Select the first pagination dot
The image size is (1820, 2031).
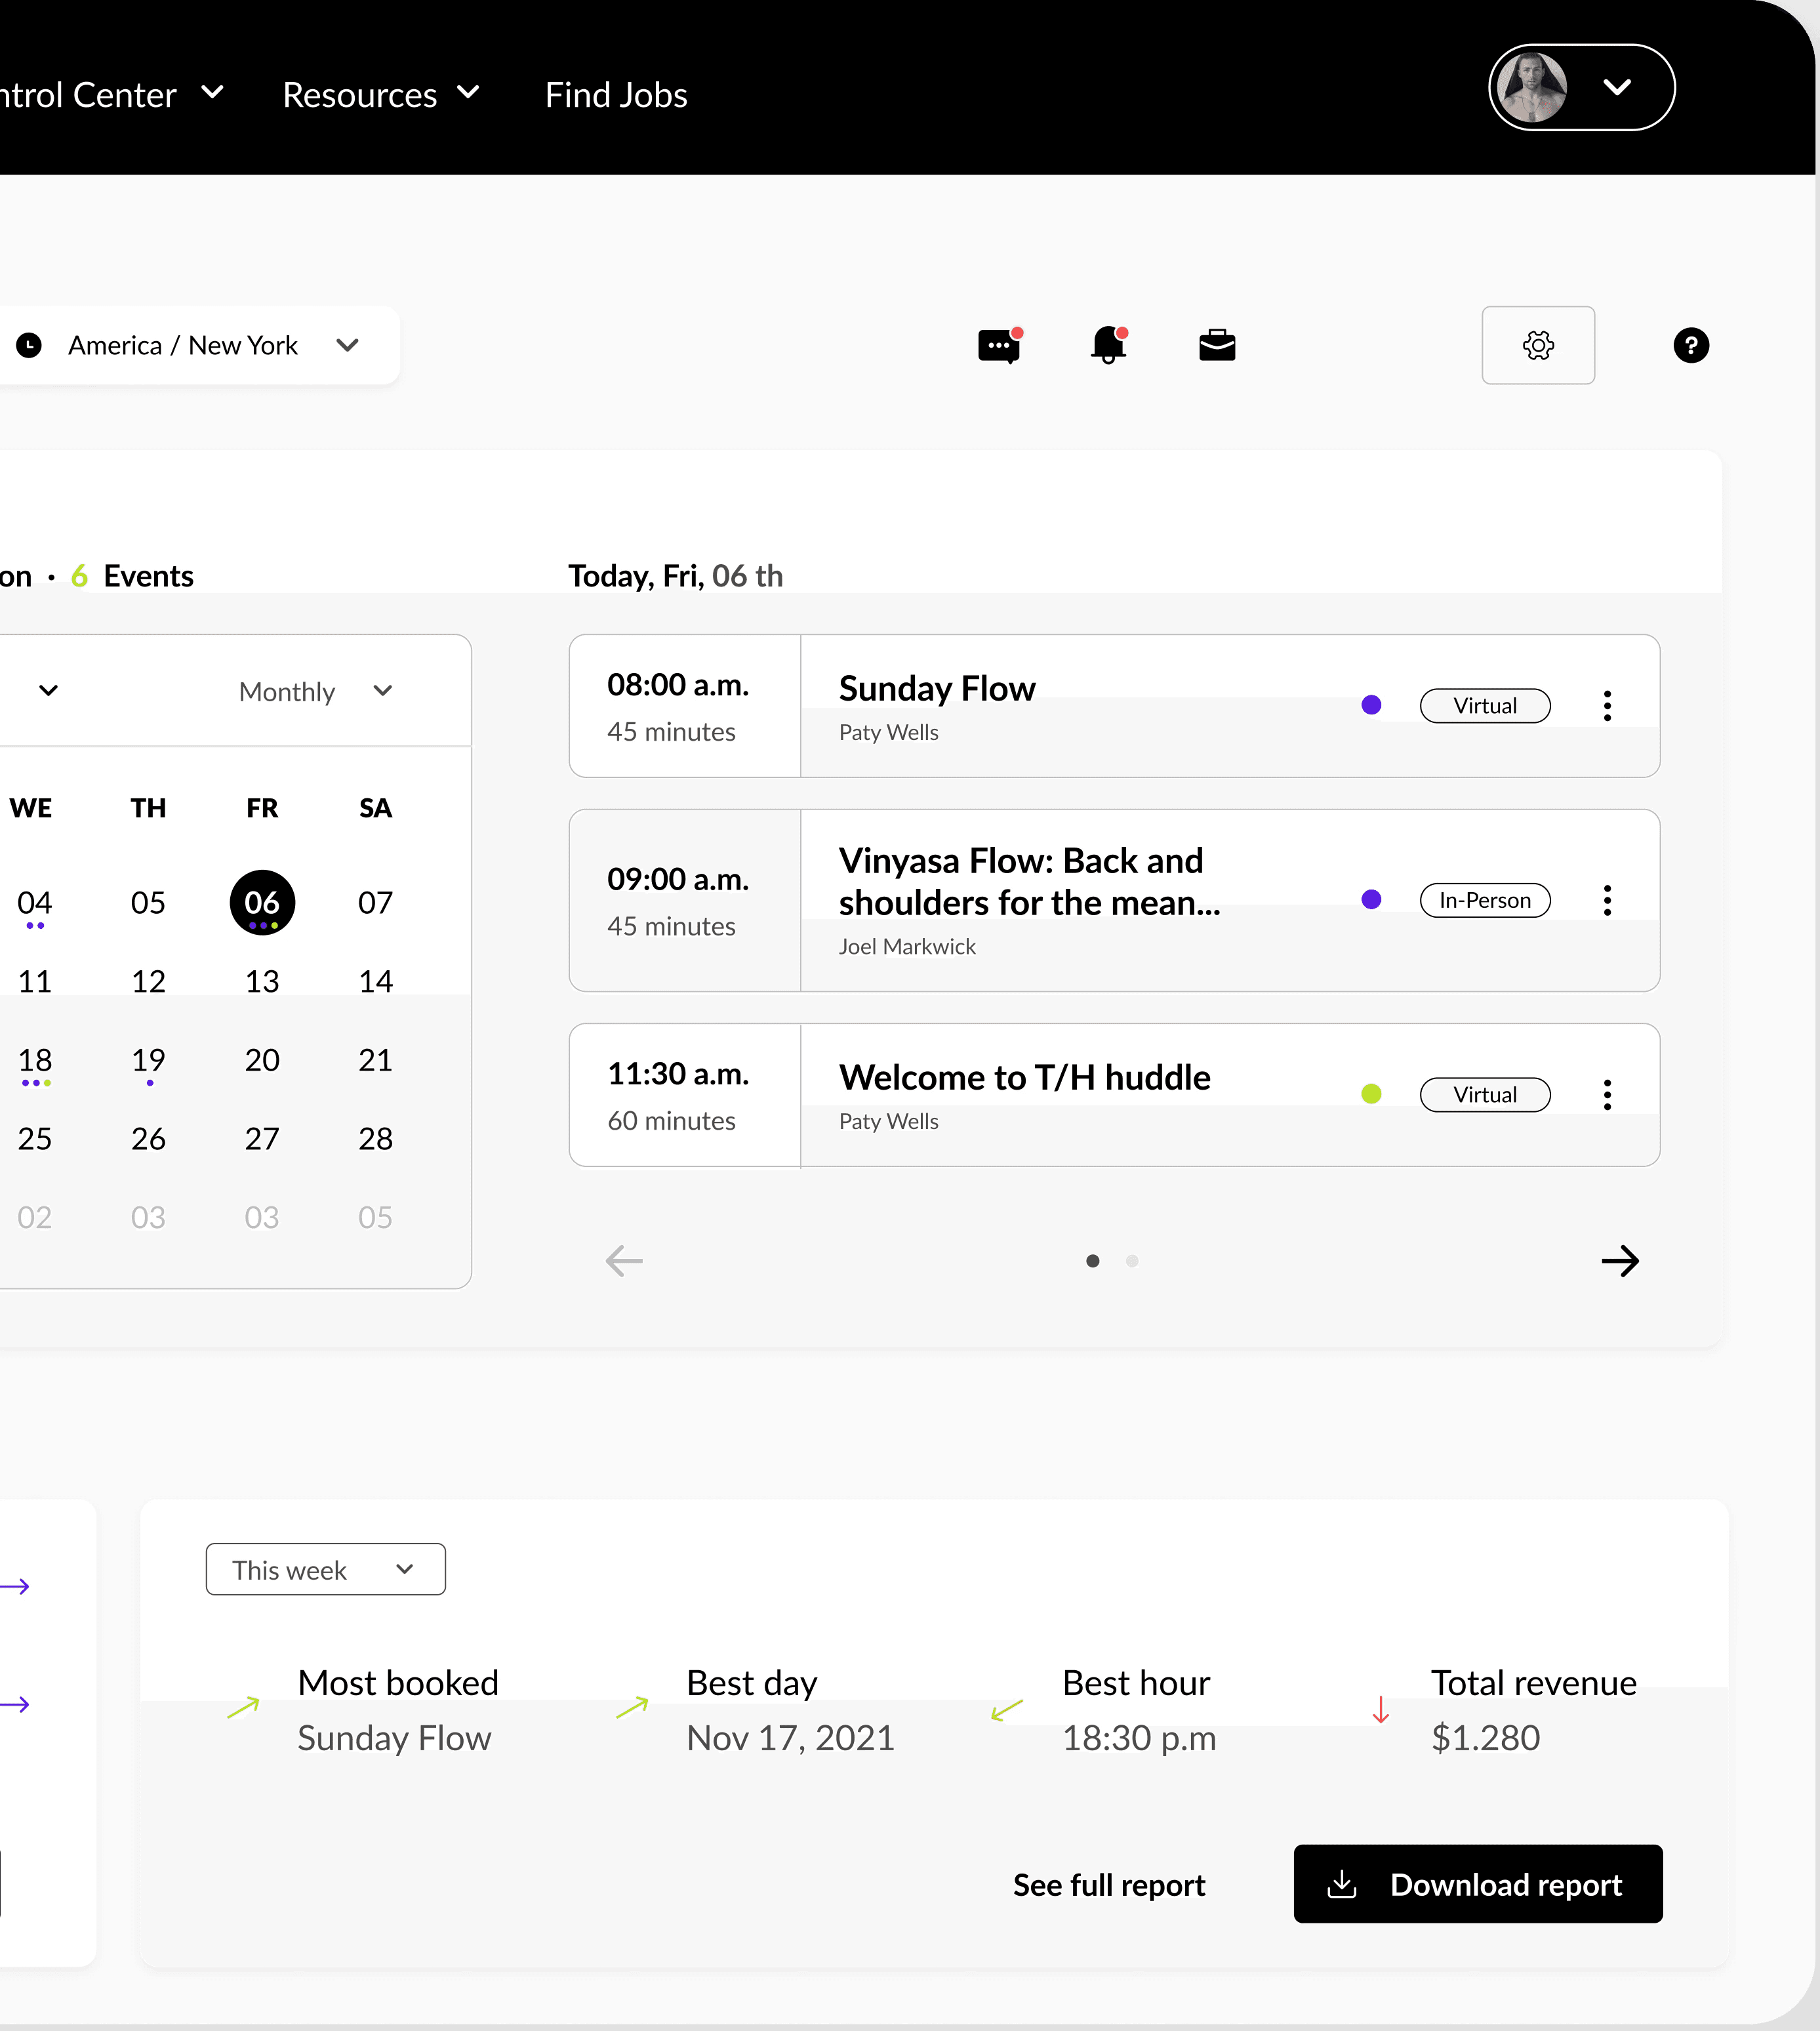1093,1261
